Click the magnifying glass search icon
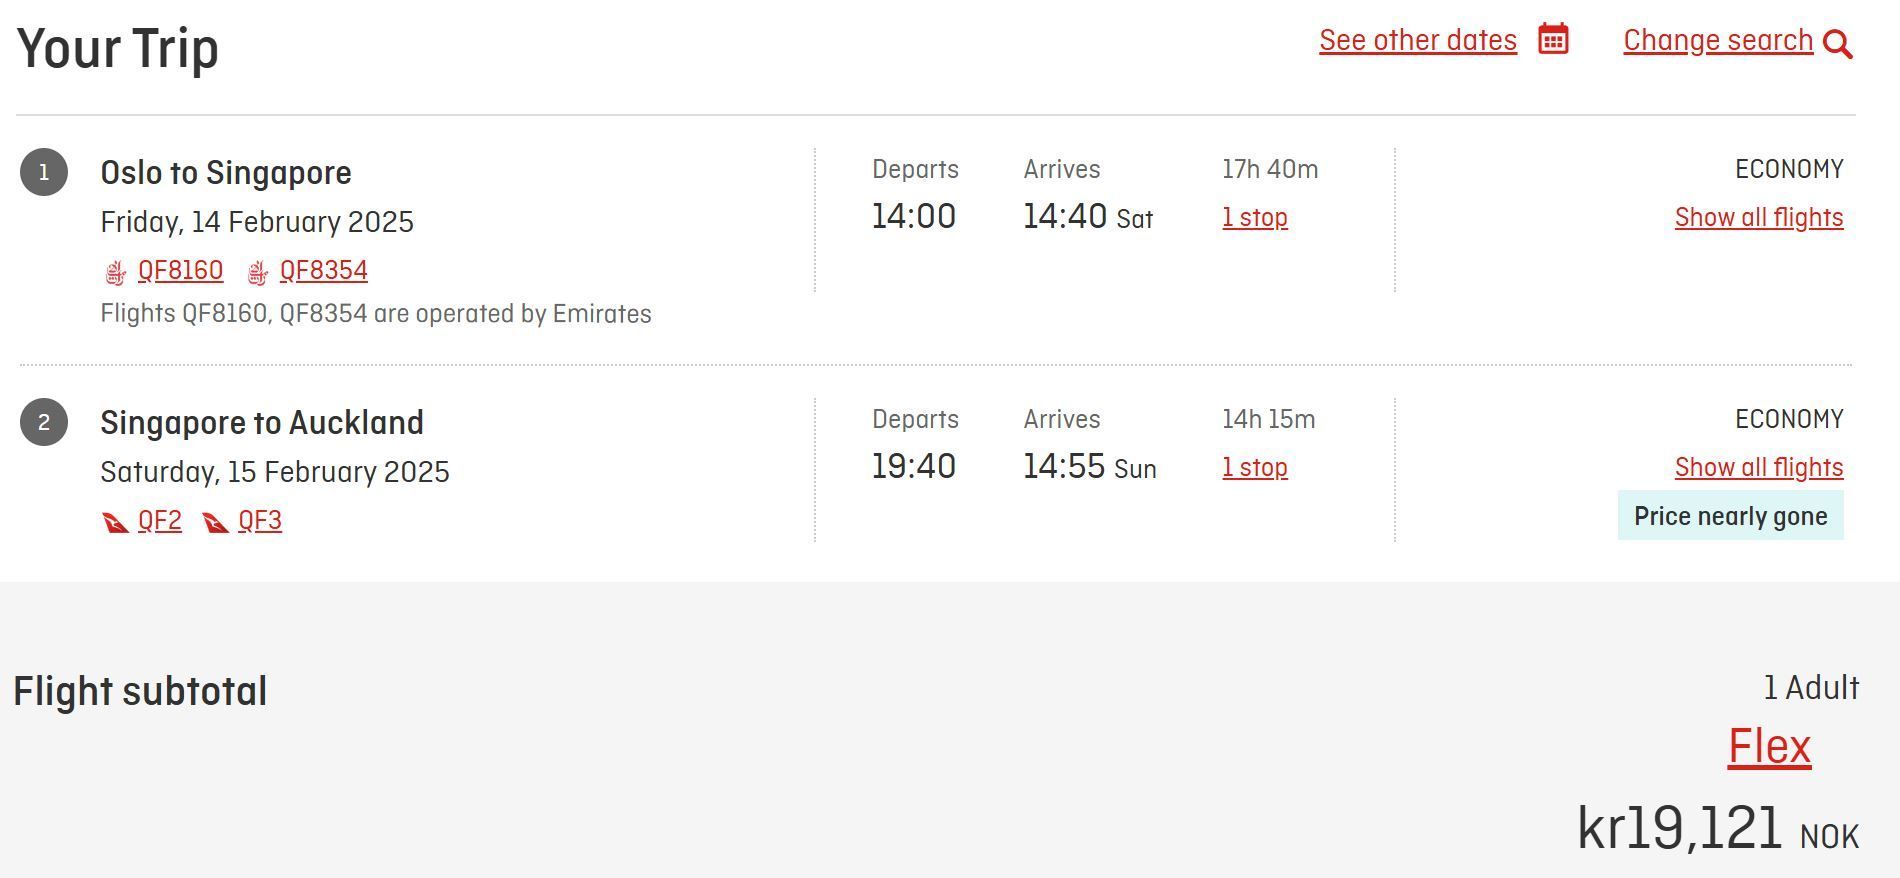Image resolution: width=1900 pixels, height=878 pixels. (1839, 44)
